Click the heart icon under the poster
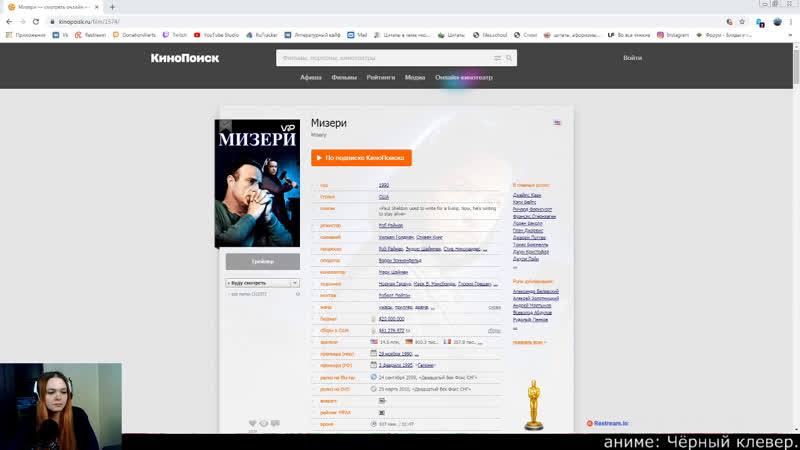The width and height of the screenshot is (800, 450). coord(252,423)
